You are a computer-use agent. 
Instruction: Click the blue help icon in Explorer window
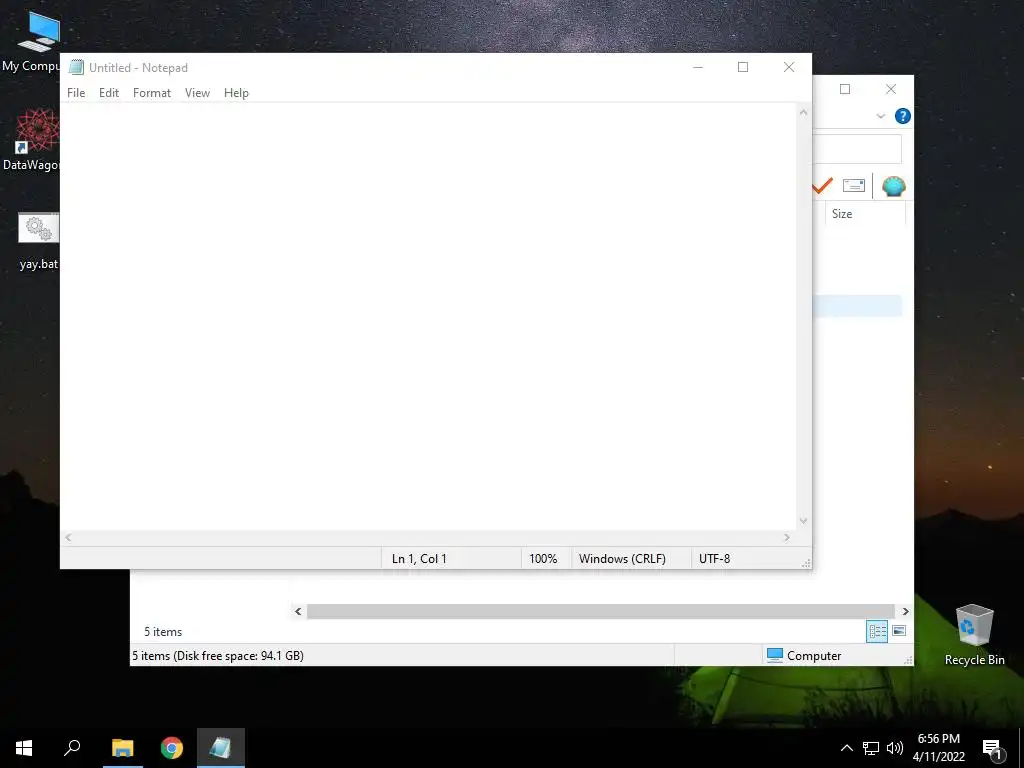tap(903, 116)
